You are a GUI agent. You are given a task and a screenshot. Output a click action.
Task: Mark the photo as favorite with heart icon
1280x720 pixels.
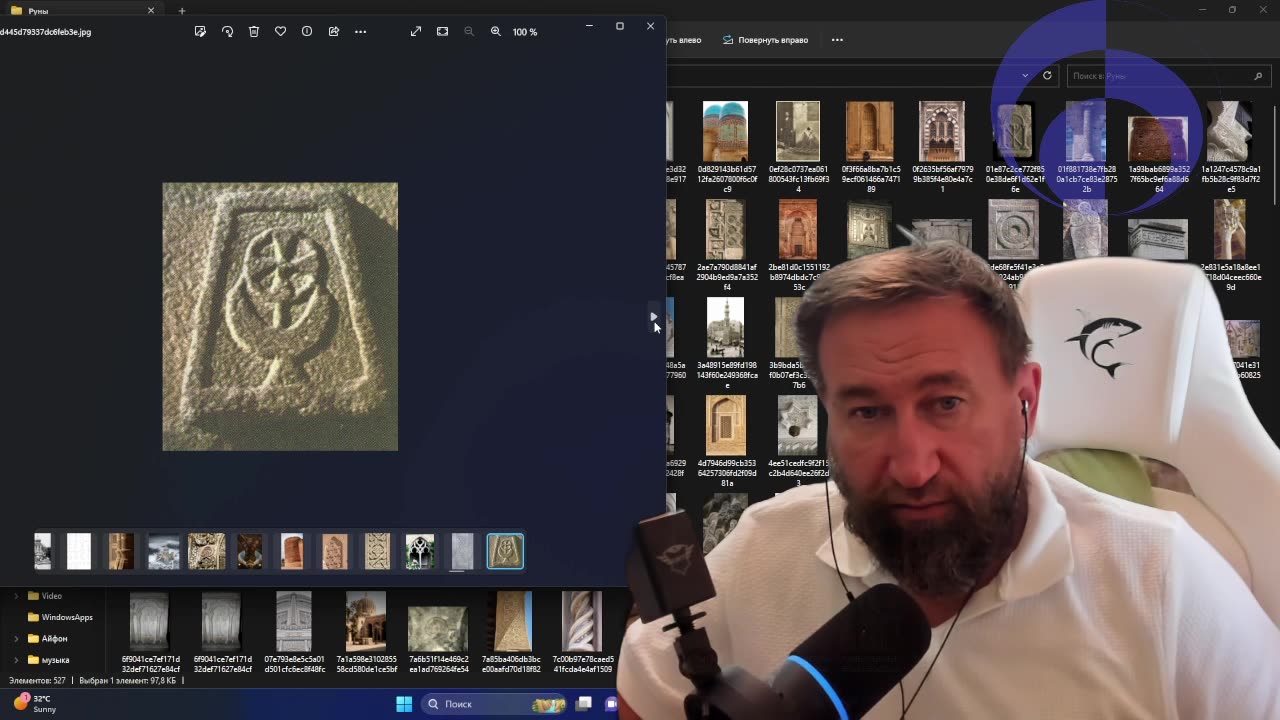[x=280, y=32]
